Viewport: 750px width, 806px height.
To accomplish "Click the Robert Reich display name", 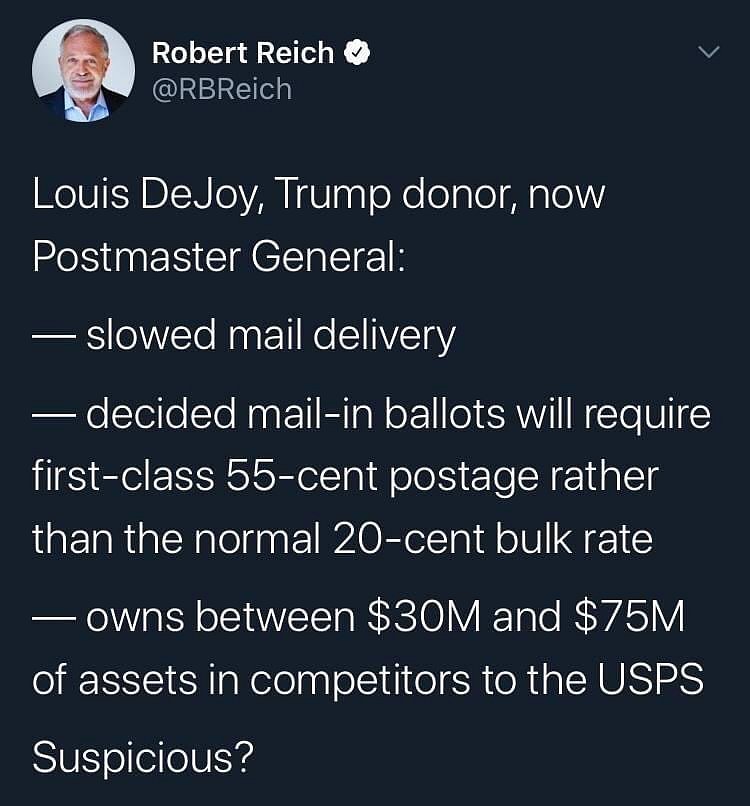I will (242, 53).
